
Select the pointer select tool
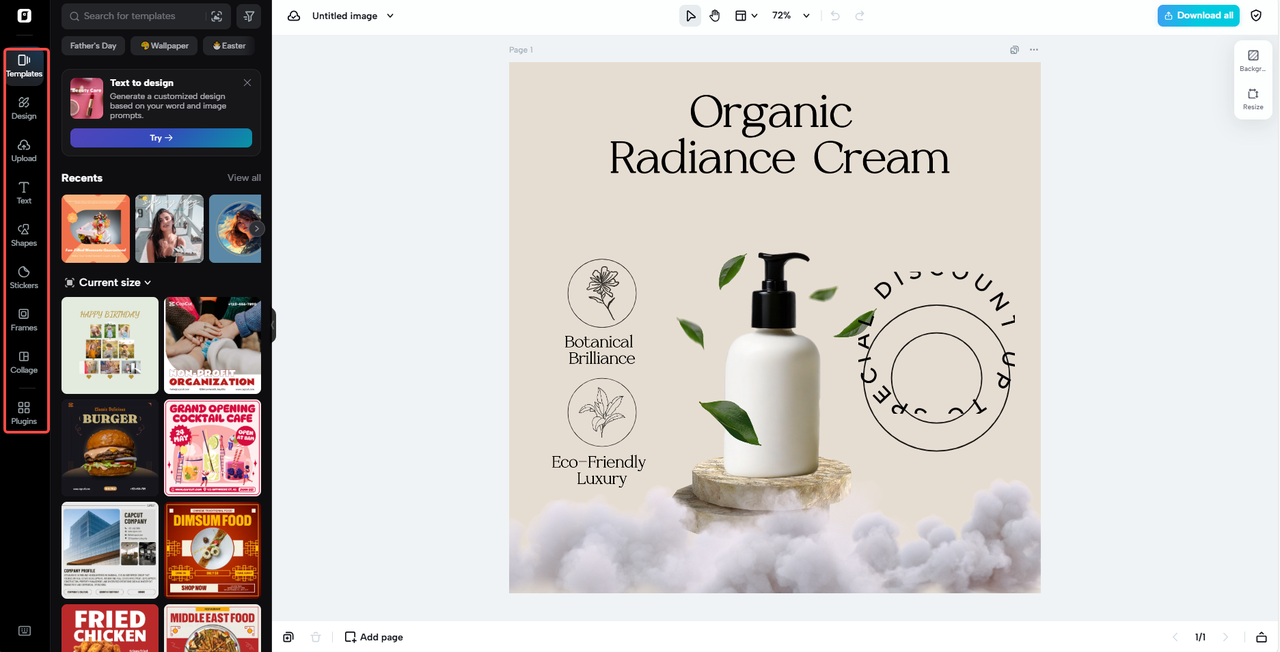[x=690, y=16]
